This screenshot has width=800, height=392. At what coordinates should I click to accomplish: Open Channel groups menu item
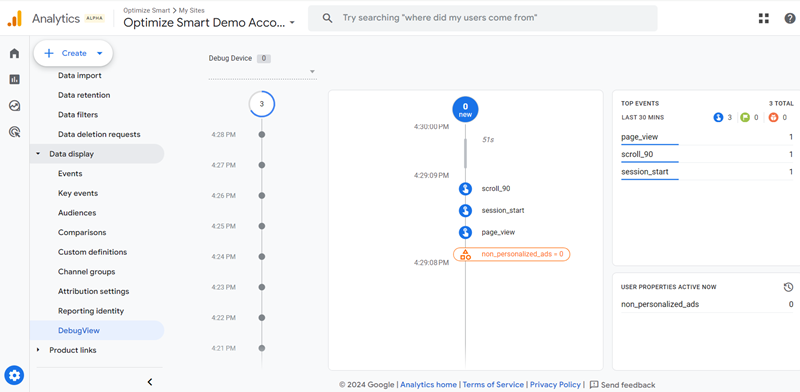tap(87, 272)
